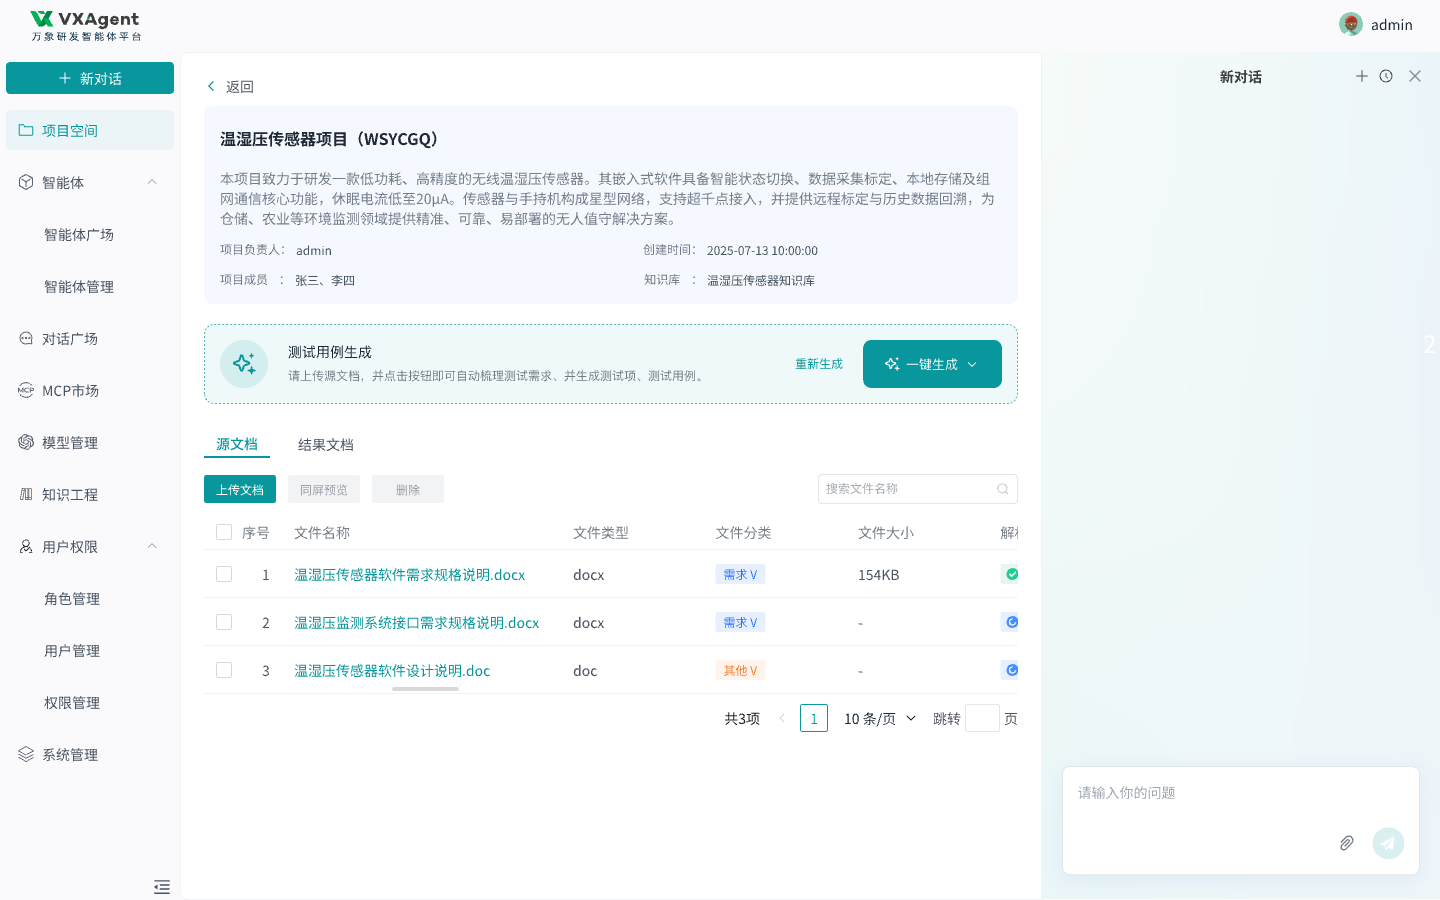Open 角色管理 in sidebar
The width and height of the screenshot is (1440, 900).
72,598
